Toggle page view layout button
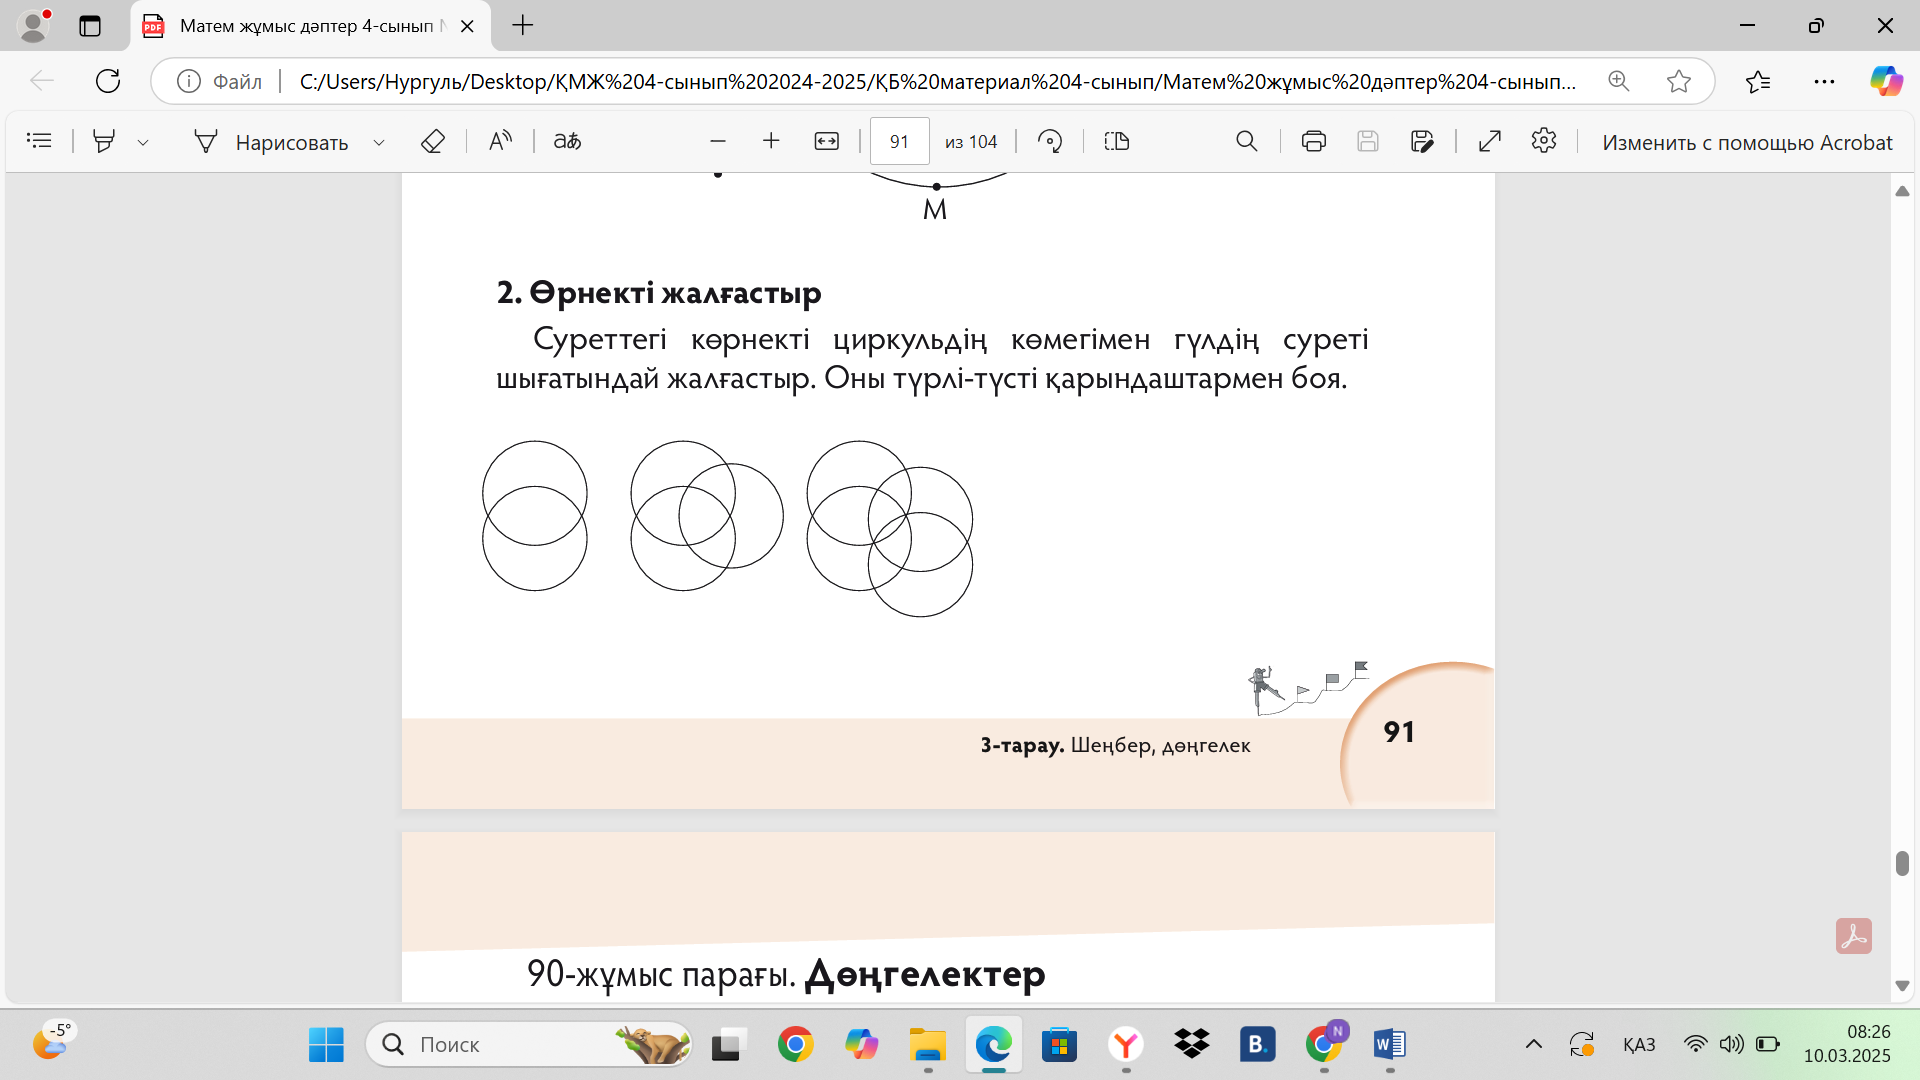This screenshot has height=1080, width=1920. point(1117,141)
